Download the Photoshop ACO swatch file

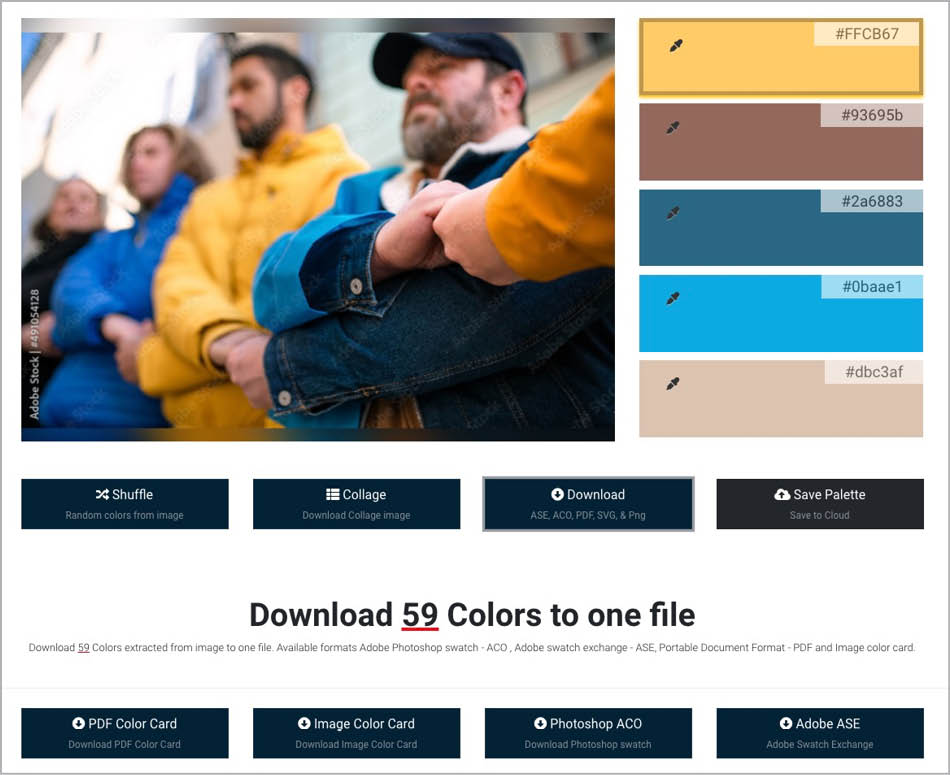click(588, 733)
